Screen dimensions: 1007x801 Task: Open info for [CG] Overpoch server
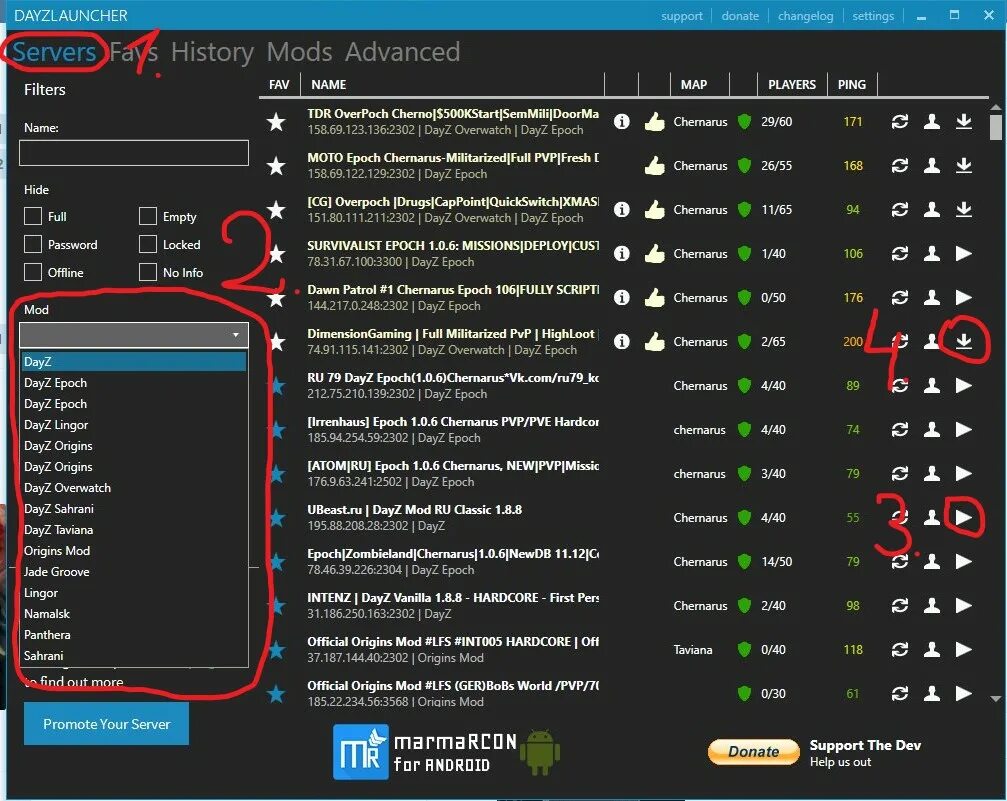tap(621, 209)
